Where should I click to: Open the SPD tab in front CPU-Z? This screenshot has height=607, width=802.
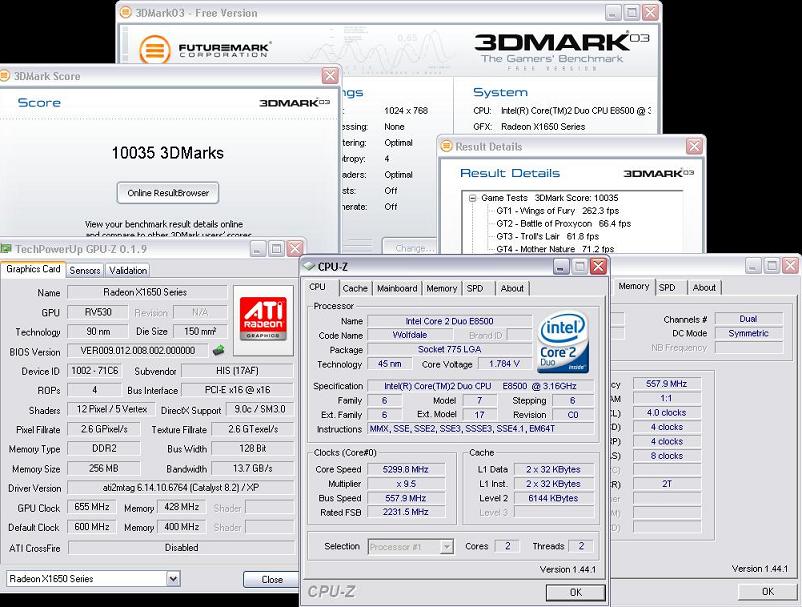click(475, 288)
